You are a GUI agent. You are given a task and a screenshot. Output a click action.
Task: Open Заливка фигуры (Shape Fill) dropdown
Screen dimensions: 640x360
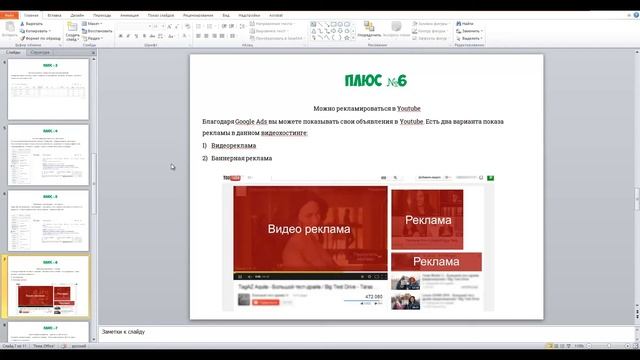[x=431, y=24]
